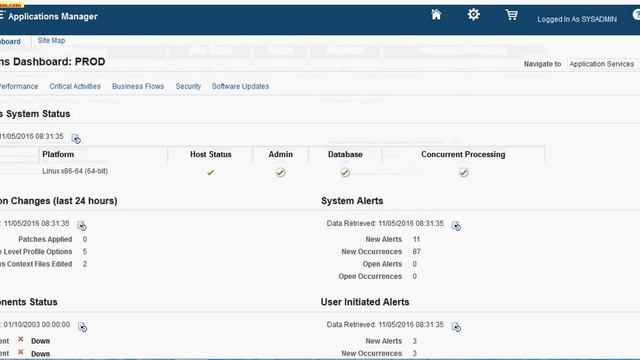Click the second red Down status icon
The image size is (640, 360).
click(x=20, y=352)
